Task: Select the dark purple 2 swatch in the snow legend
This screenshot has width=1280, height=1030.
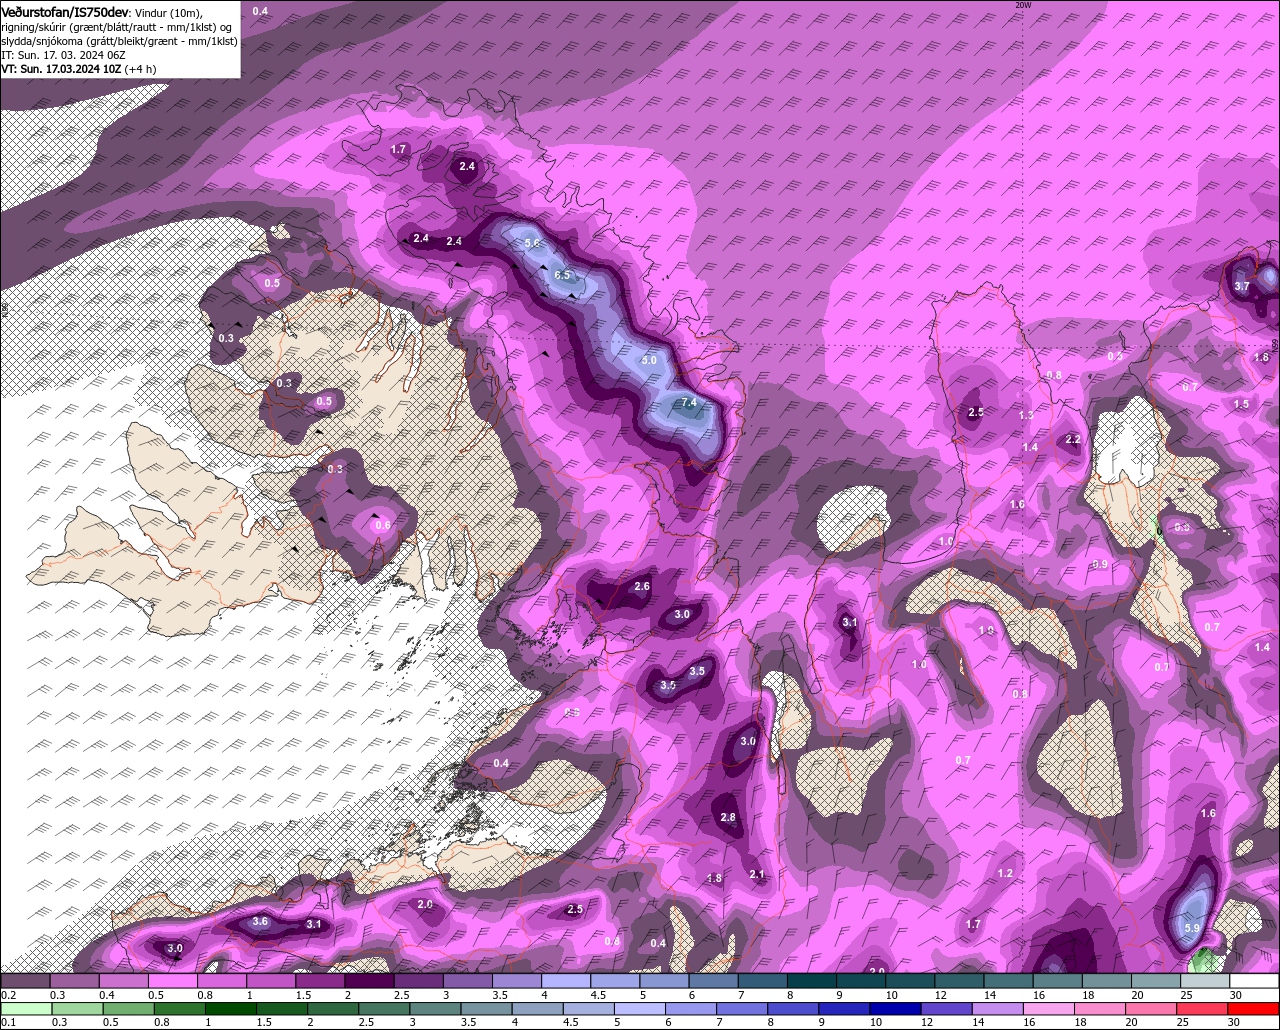Action: [369, 981]
